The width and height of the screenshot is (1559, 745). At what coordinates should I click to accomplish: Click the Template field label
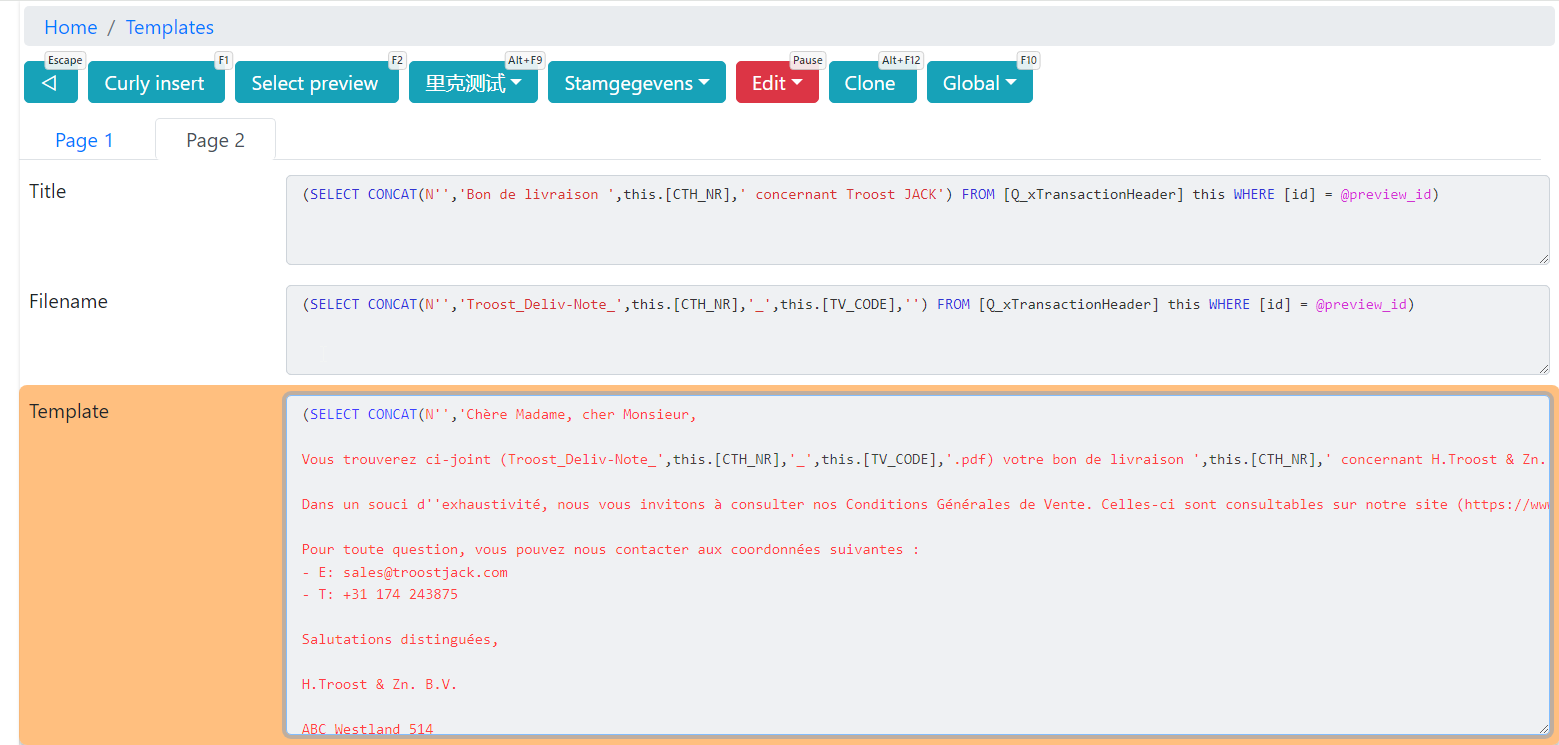click(69, 411)
